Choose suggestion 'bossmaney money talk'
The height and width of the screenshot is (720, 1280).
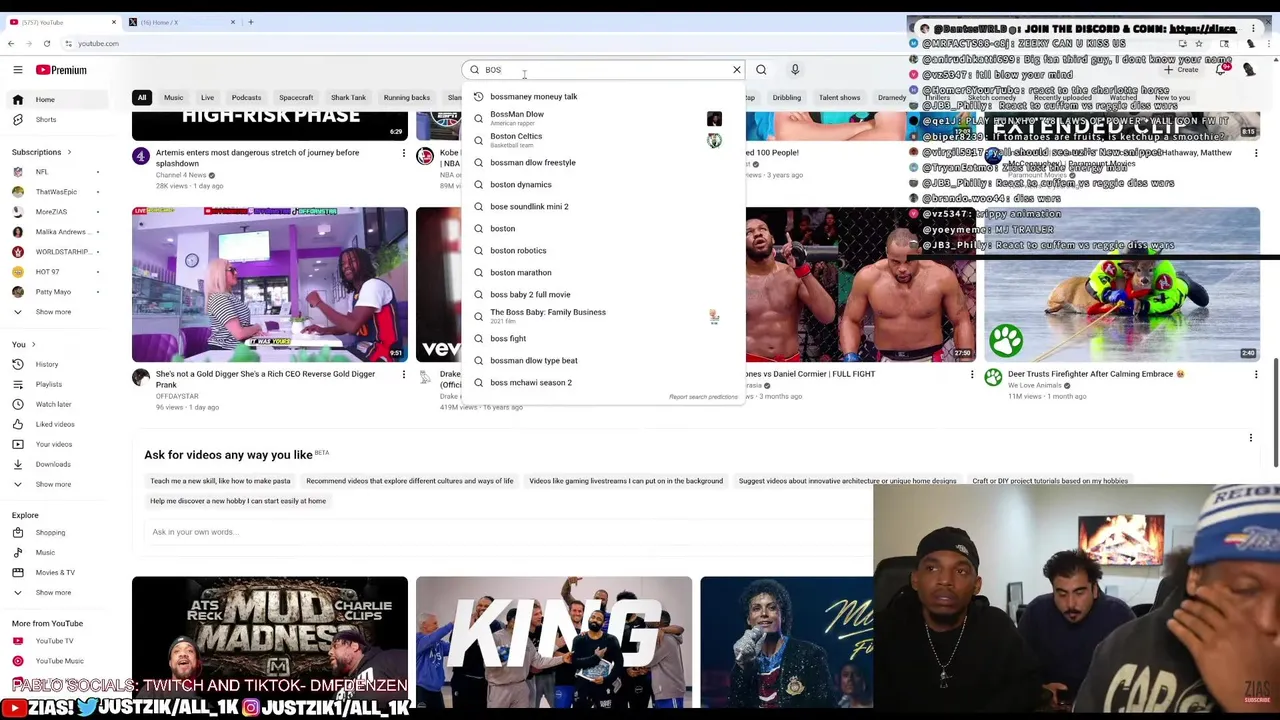pos(603,97)
